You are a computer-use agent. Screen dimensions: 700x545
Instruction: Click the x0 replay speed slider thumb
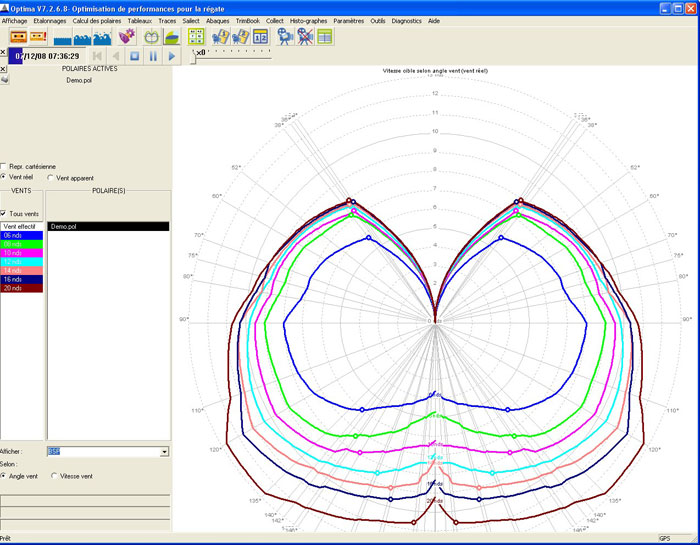193,57
